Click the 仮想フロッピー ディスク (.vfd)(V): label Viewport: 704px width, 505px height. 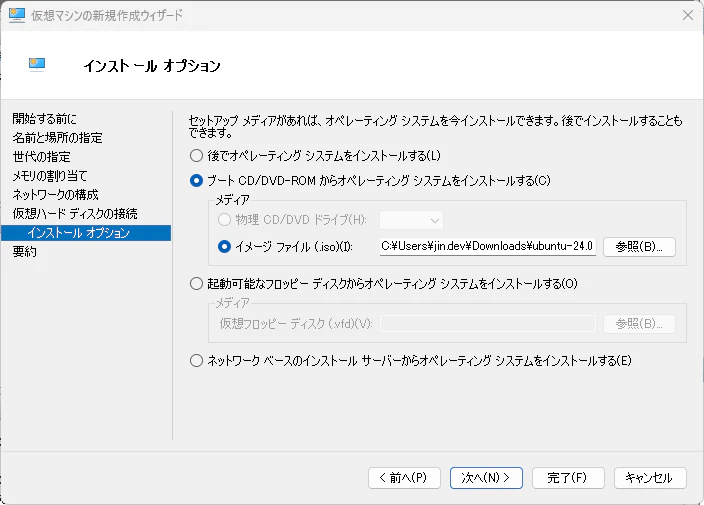tap(296, 324)
